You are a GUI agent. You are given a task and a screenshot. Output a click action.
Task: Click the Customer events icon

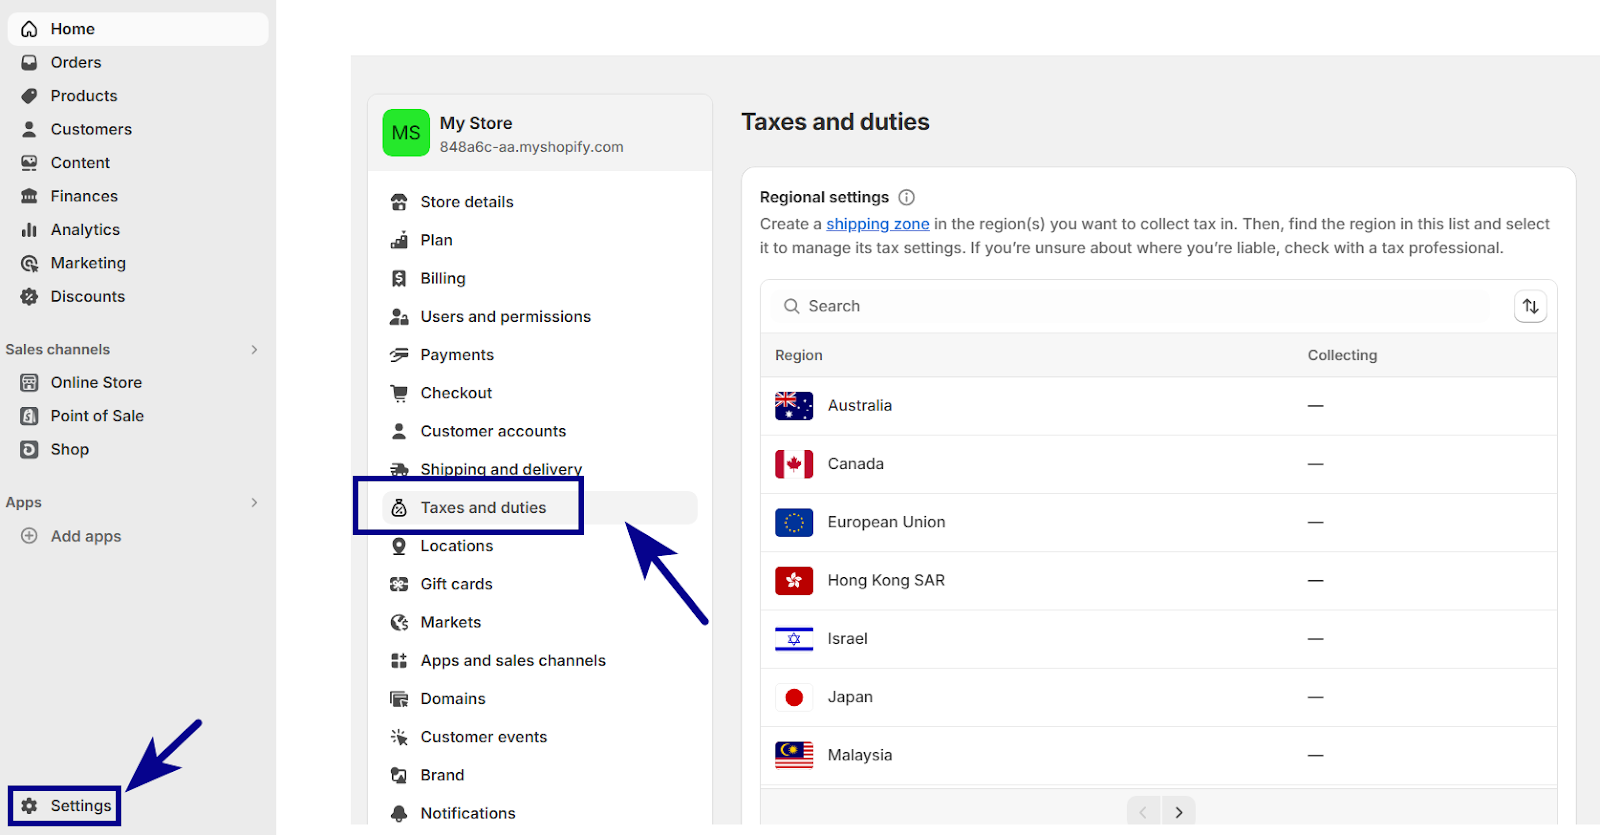point(399,737)
